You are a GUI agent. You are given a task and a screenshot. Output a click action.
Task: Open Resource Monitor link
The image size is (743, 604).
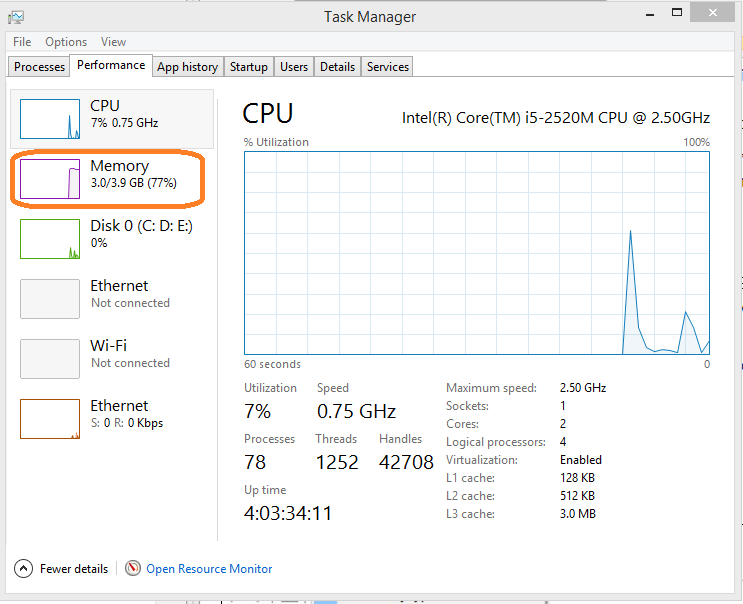(x=209, y=569)
